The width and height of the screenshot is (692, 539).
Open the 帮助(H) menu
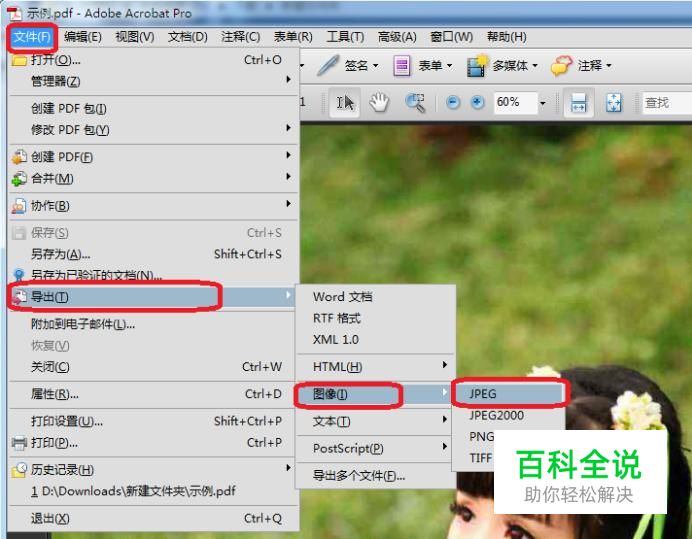(x=507, y=37)
